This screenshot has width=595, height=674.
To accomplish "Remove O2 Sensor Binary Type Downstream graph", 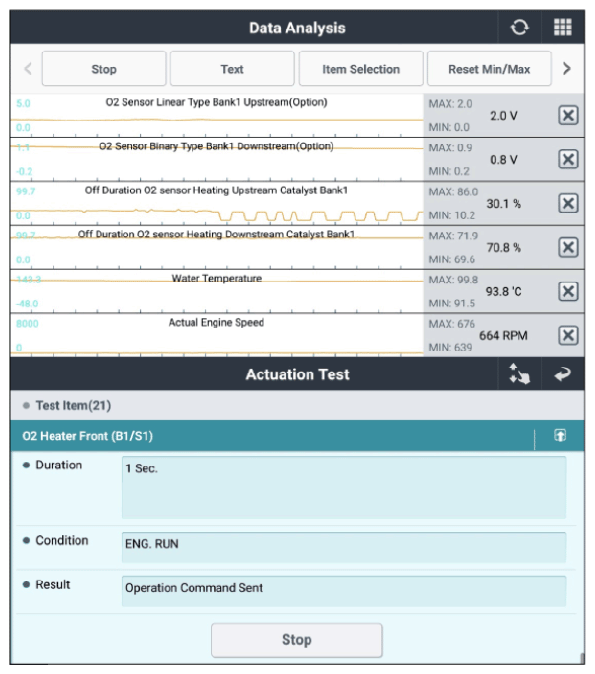I will click(x=568, y=159).
